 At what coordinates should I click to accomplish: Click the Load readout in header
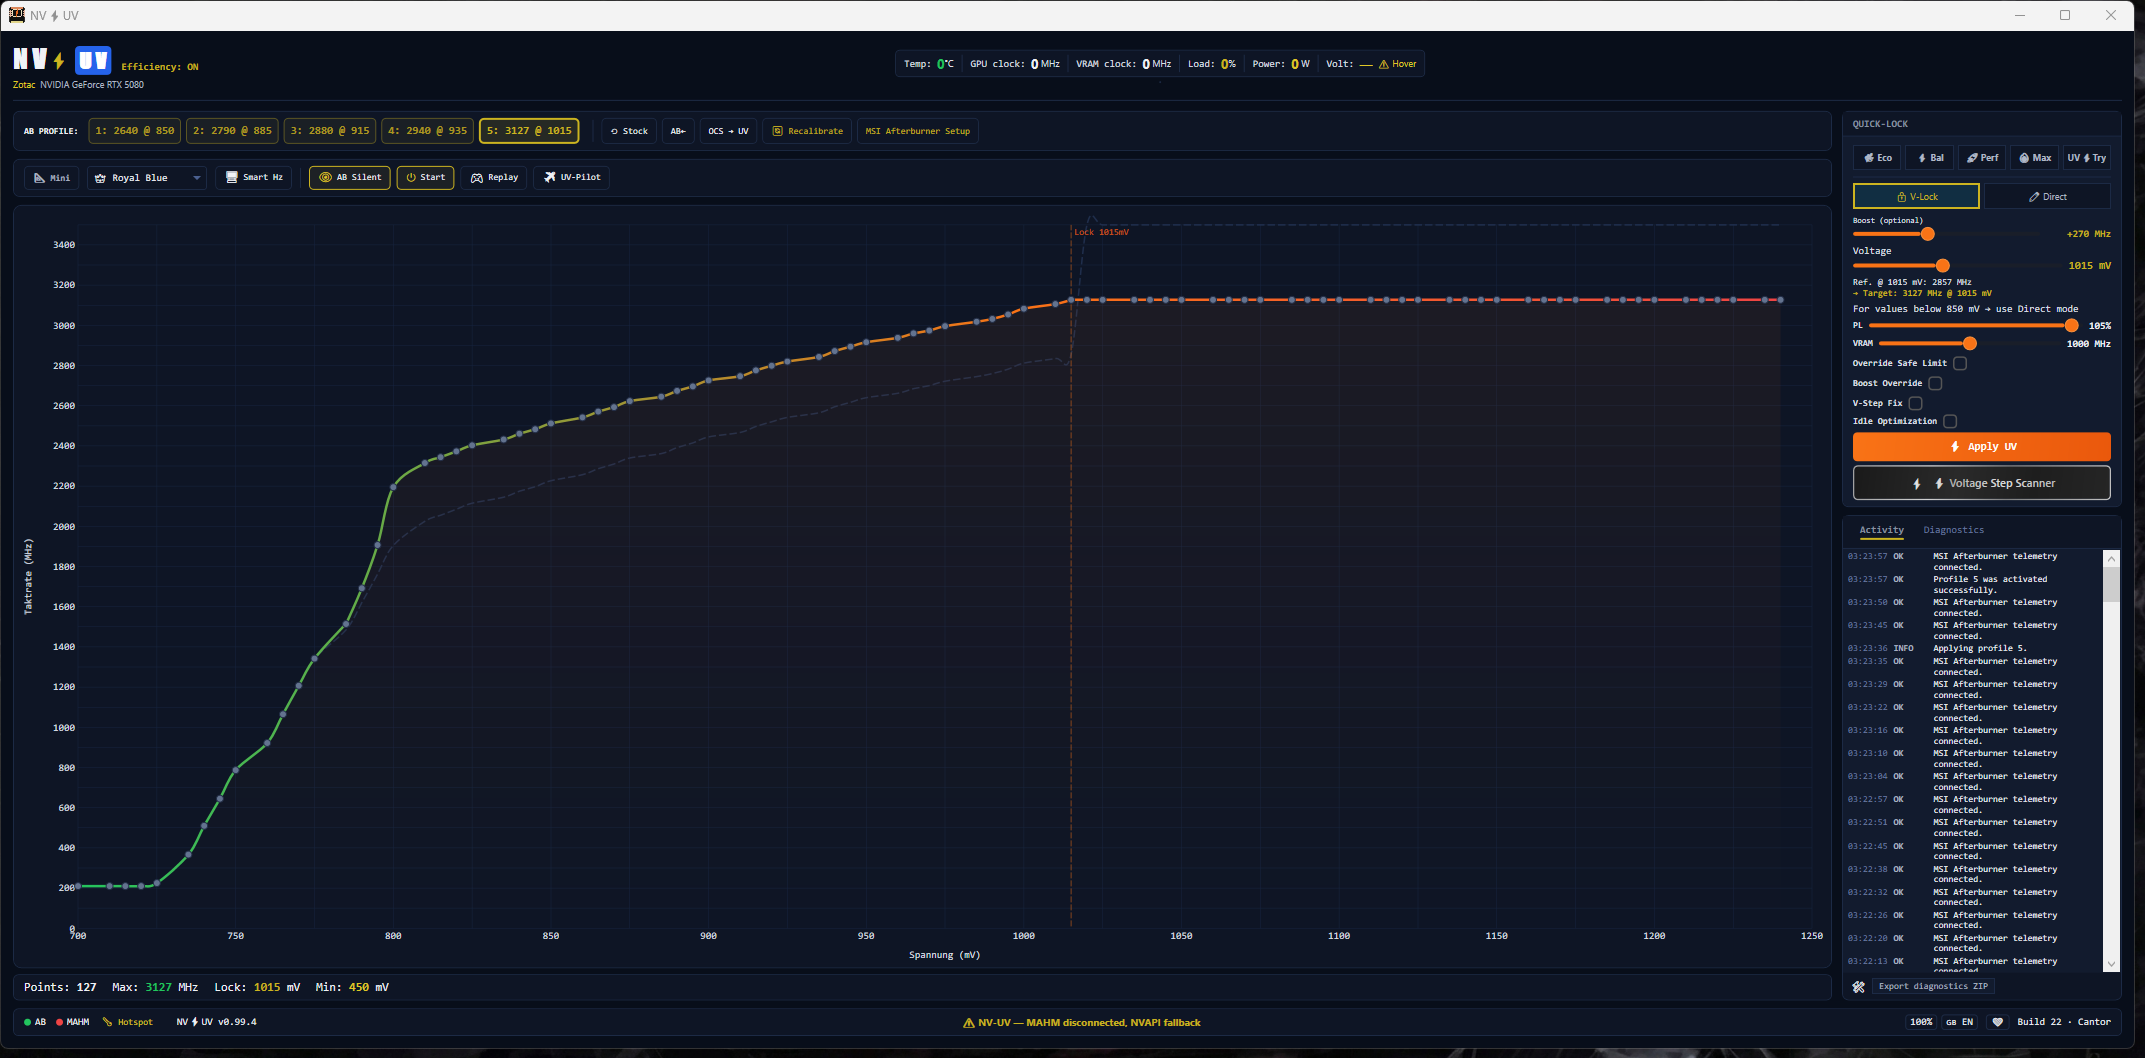pyautogui.click(x=1212, y=64)
